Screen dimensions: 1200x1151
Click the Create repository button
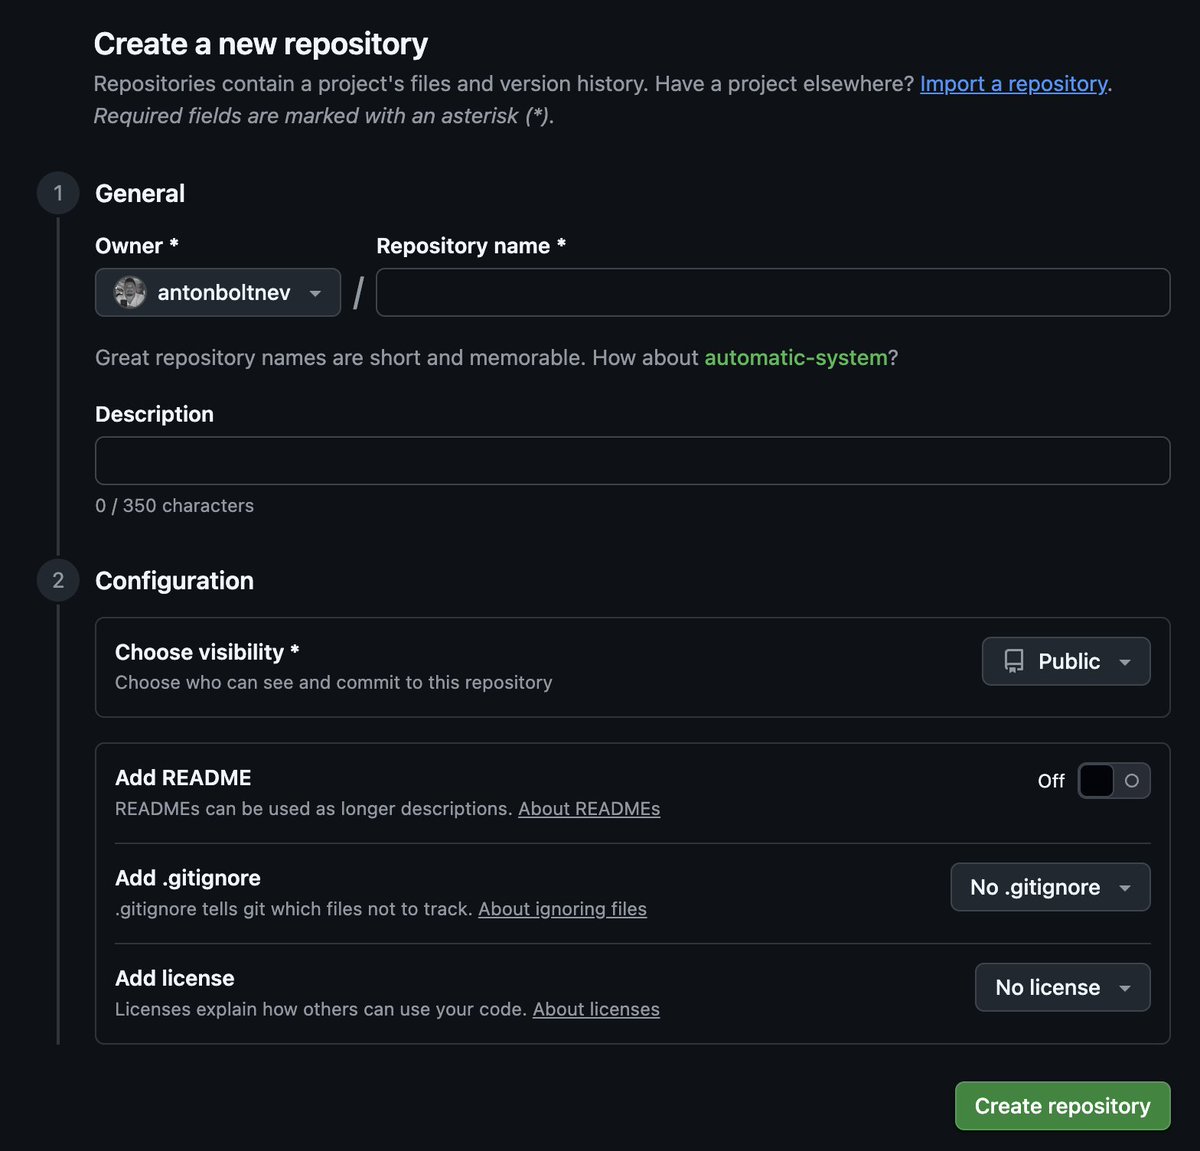(1063, 1106)
